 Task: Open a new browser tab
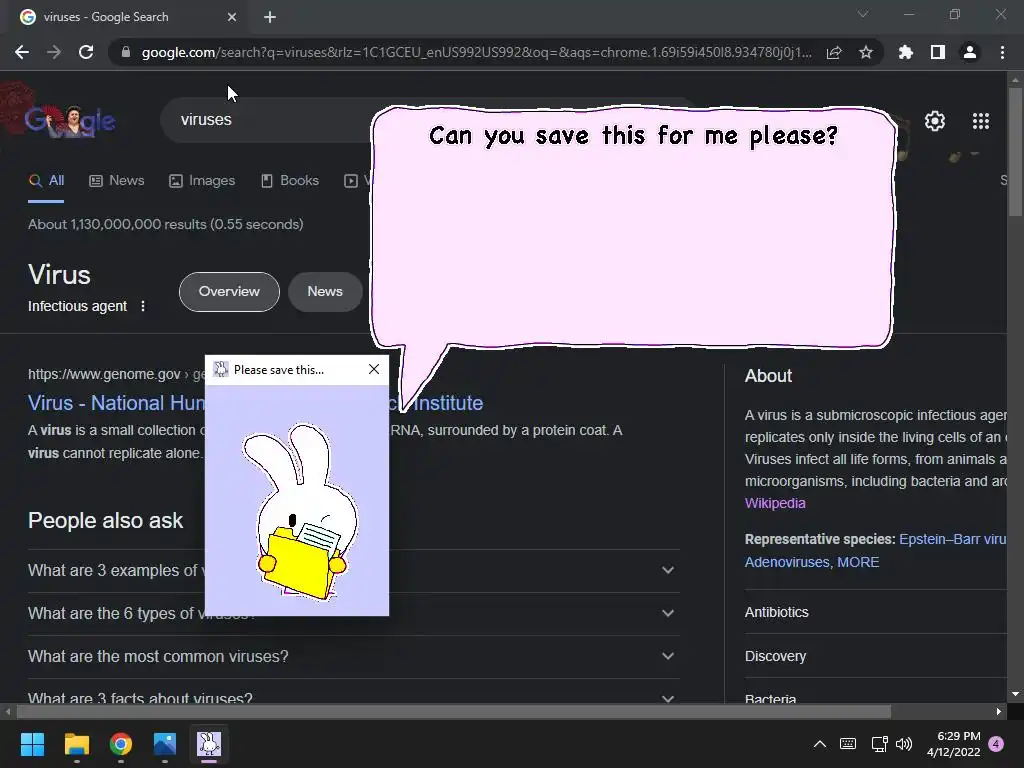(x=270, y=17)
